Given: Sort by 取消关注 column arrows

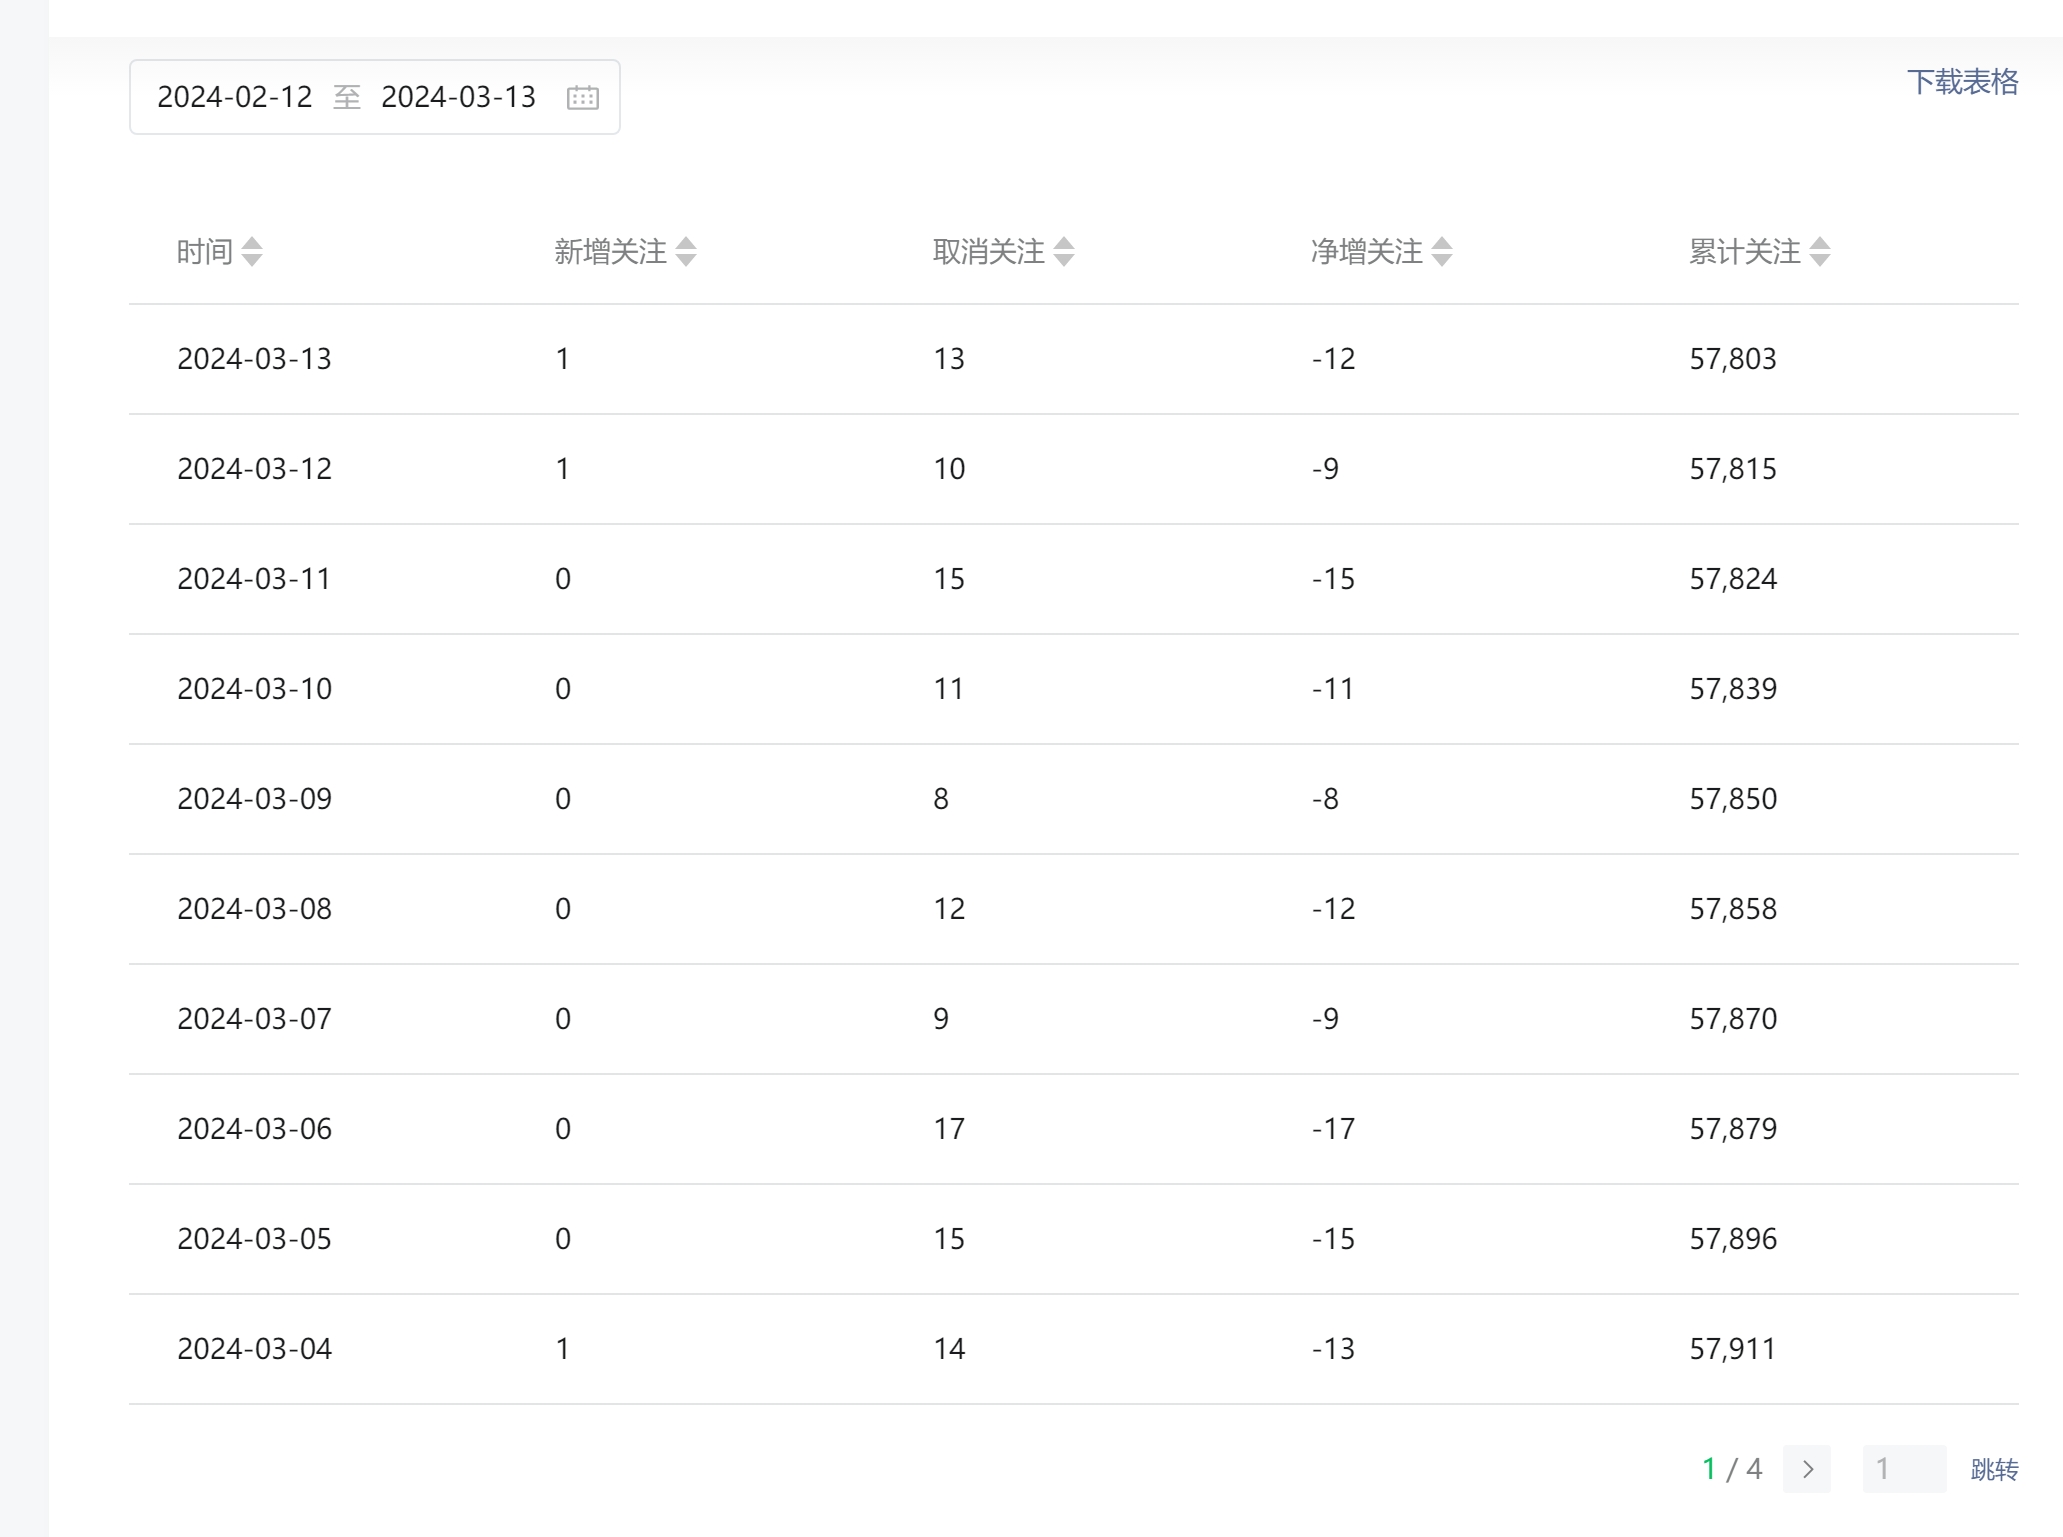Looking at the screenshot, I should [x=1064, y=252].
